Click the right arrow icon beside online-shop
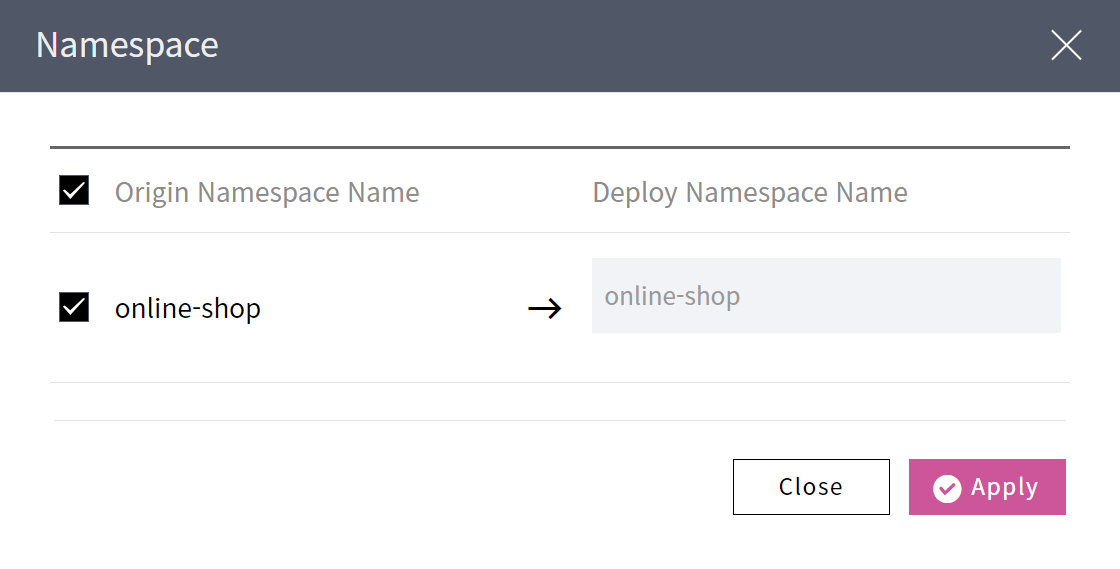 coord(545,309)
